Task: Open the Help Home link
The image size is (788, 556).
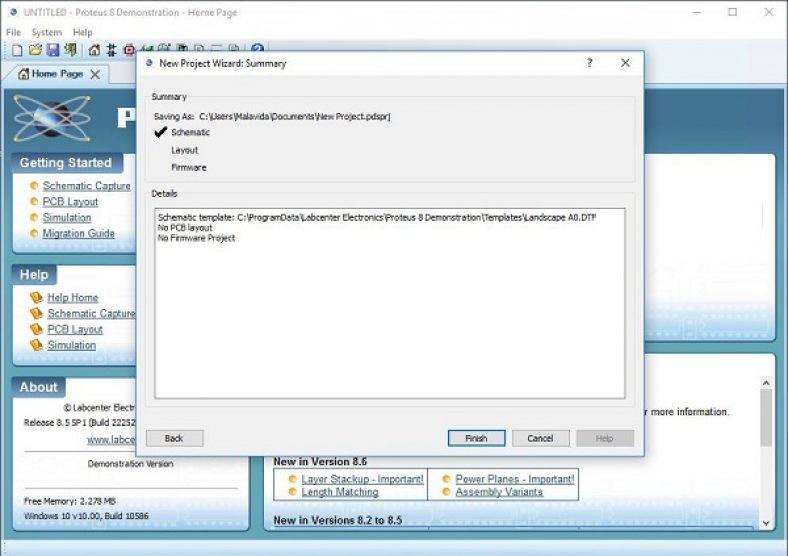Action: pyautogui.click(x=72, y=298)
